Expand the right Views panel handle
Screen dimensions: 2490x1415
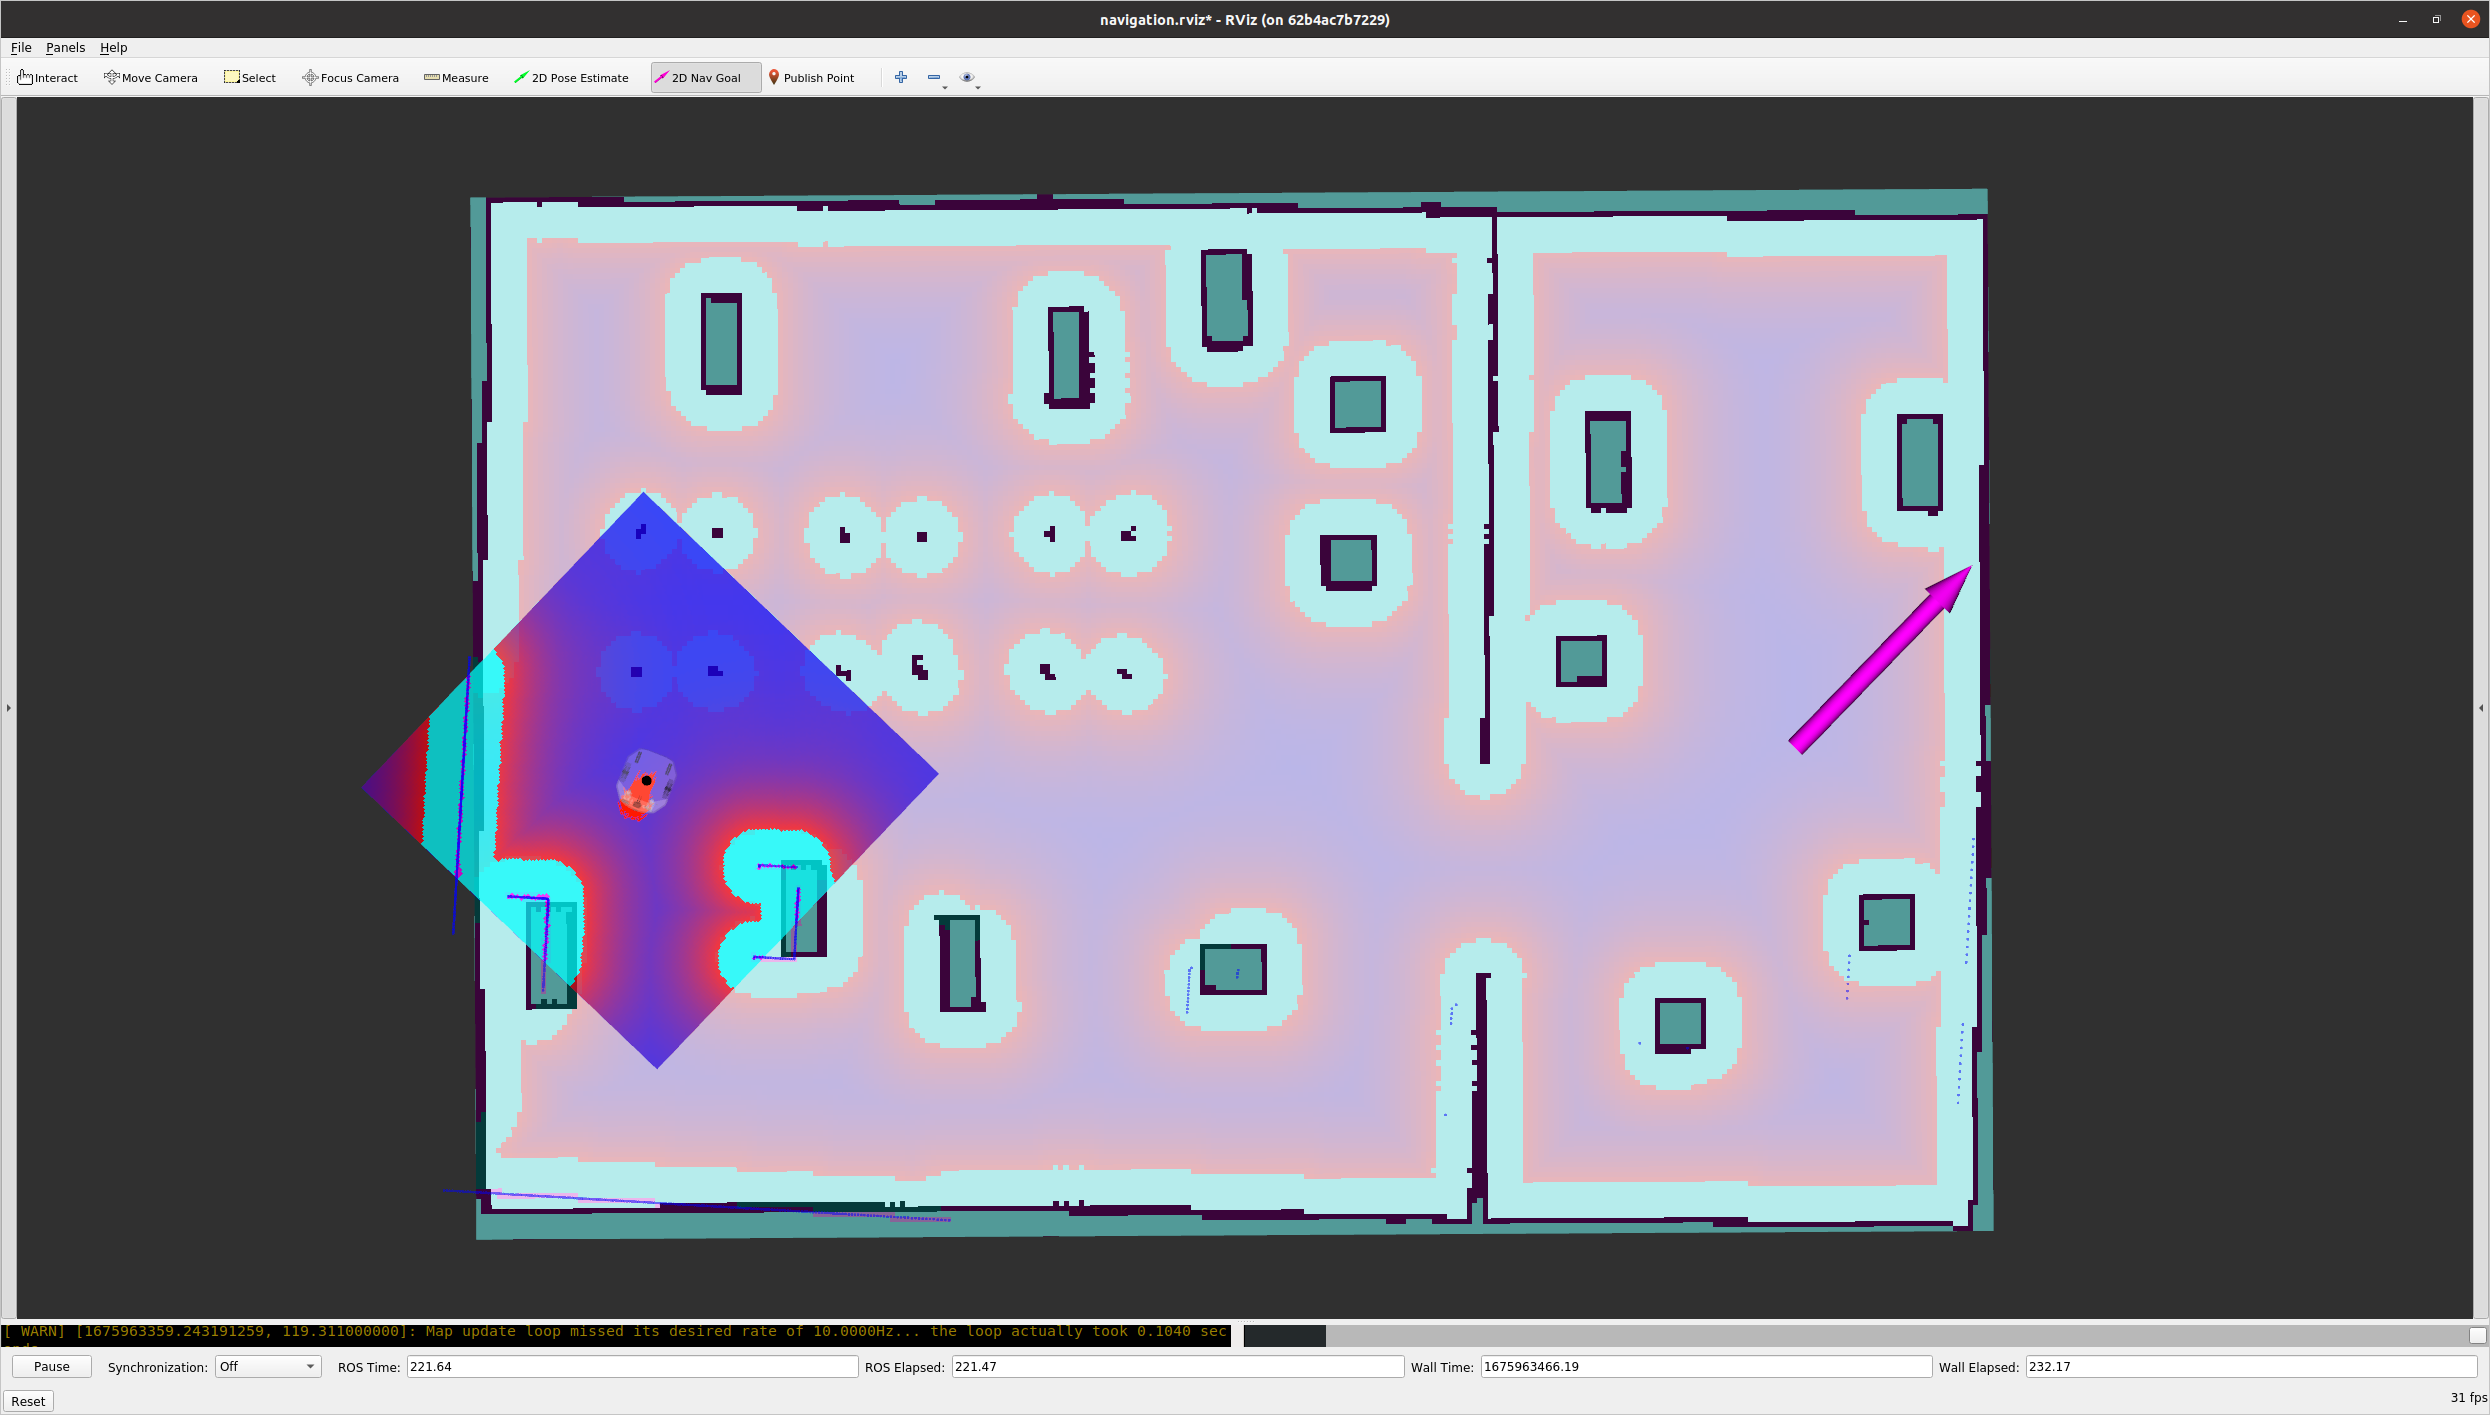[2481, 708]
